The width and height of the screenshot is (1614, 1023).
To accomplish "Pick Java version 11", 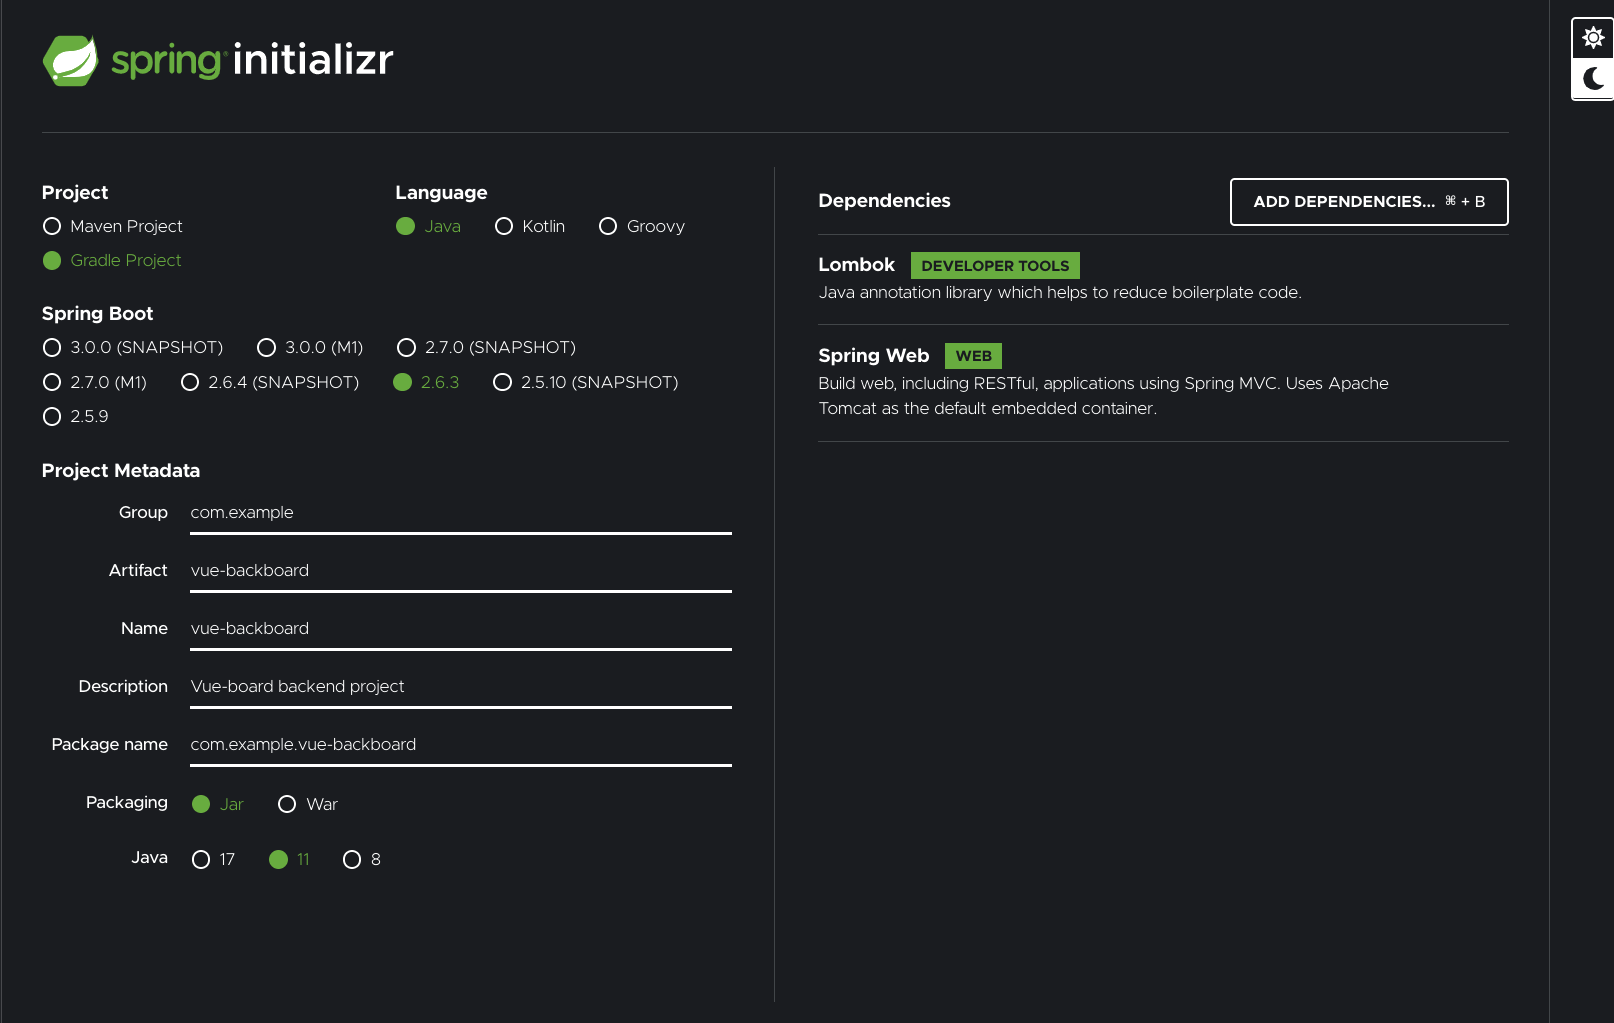I will pos(290,859).
